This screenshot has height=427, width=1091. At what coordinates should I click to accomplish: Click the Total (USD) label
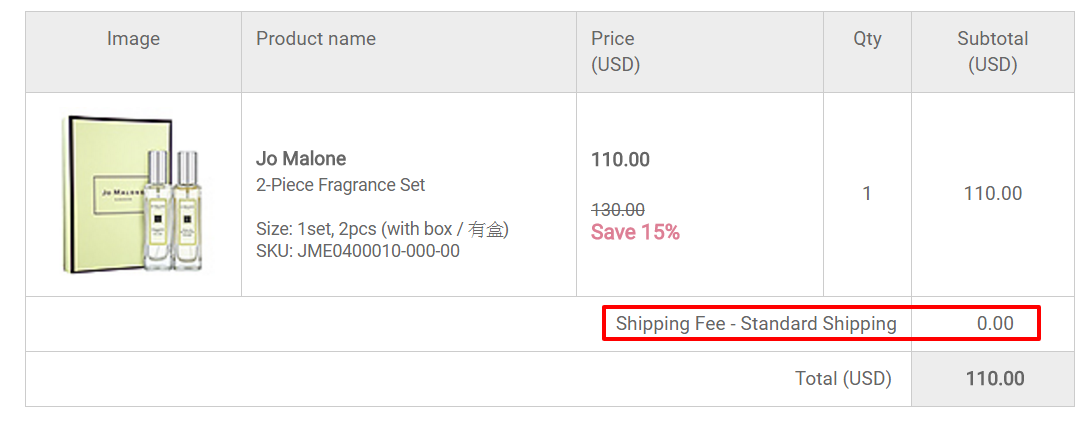pyautogui.click(x=843, y=379)
